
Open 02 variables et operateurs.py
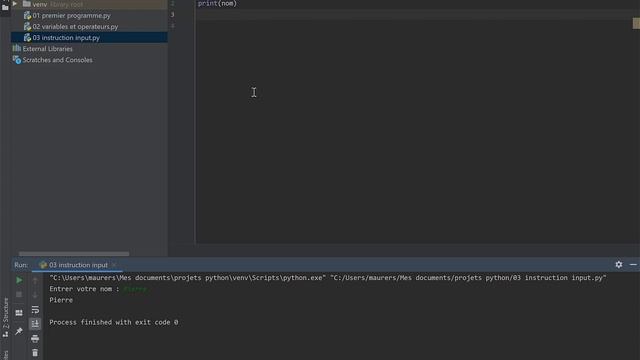[x=75, y=27]
